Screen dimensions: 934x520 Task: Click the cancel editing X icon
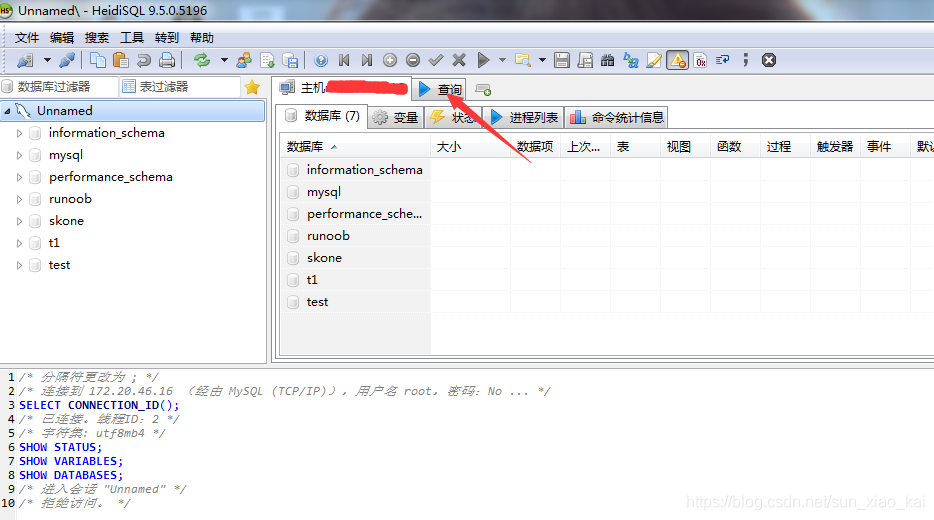click(459, 60)
